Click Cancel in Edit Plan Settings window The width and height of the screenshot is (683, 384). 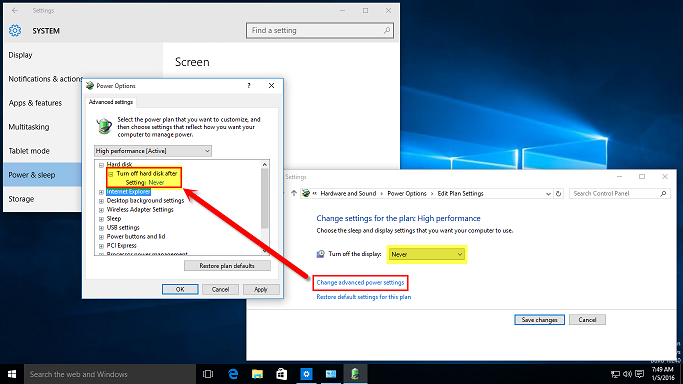pos(587,320)
